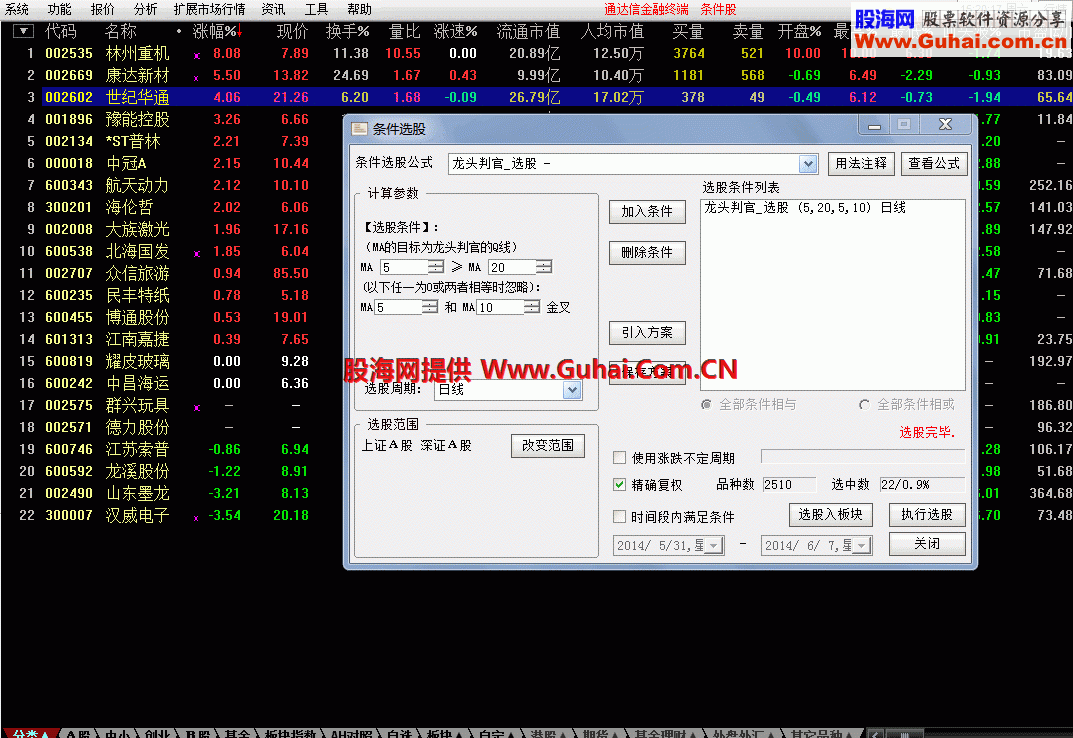The image size is (1073, 738).
Task: Open the 扩展市场行情 menu
Action: point(209,9)
